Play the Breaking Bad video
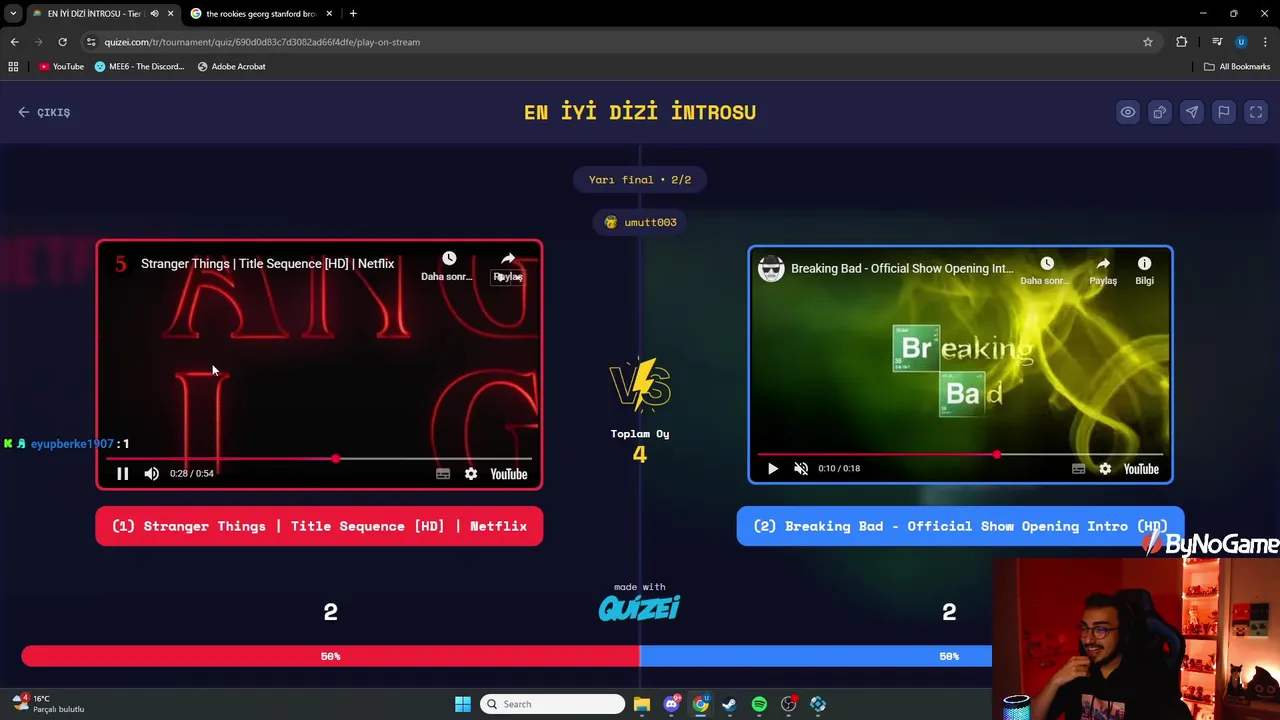1280x720 pixels. pos(772,468)
